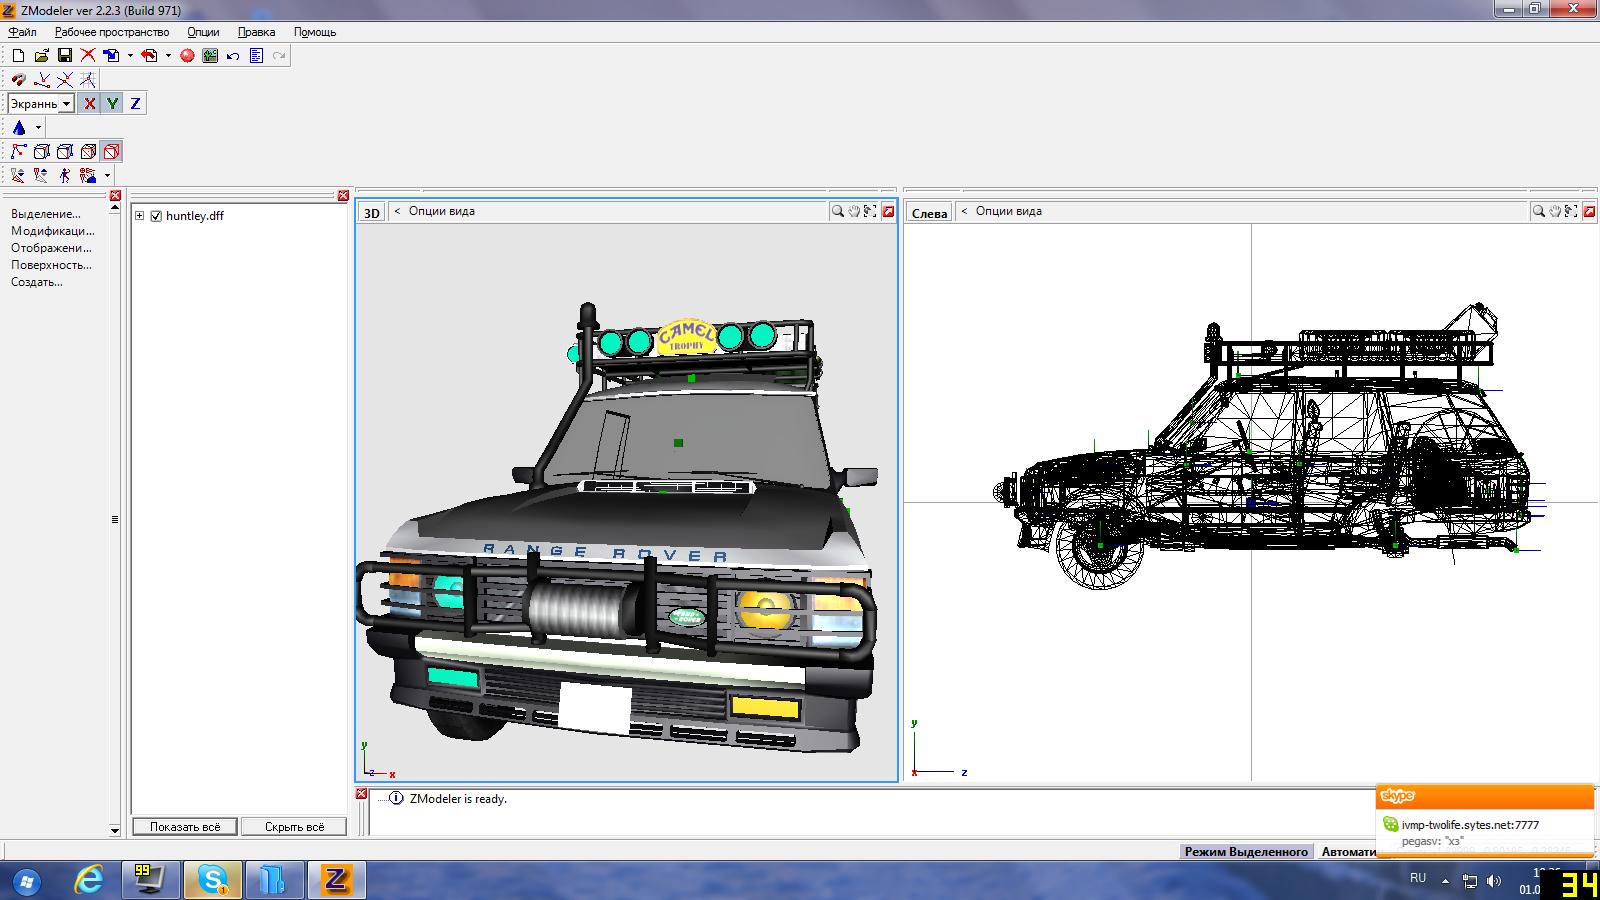Image resolution: width=1600 pixels, height=900 pixels.
Task: Open the Помощь menu
Action: (x=315, y=32)
